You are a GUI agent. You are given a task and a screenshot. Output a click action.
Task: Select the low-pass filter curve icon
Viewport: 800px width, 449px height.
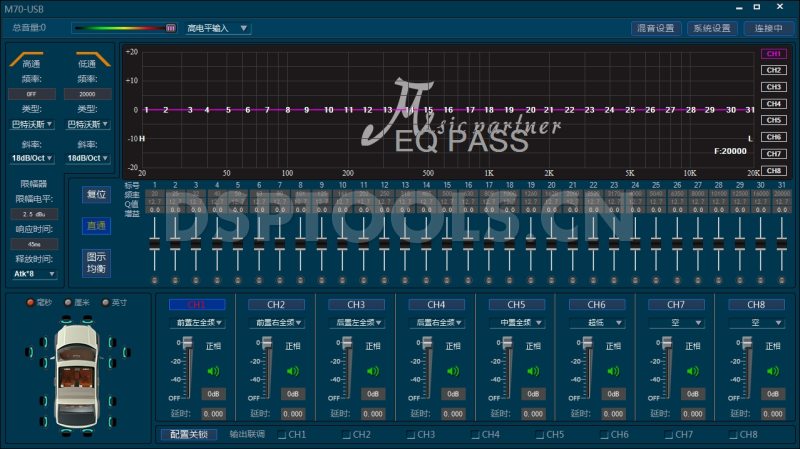(93, 59)
